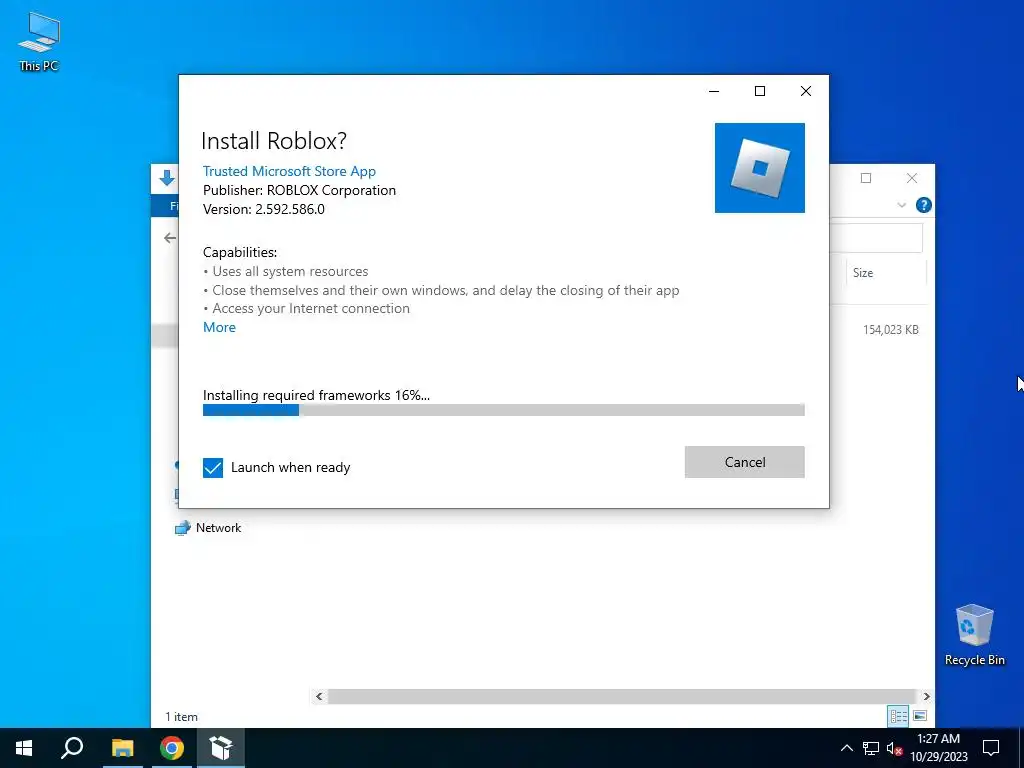Open the muted volume tray icon

894,748
